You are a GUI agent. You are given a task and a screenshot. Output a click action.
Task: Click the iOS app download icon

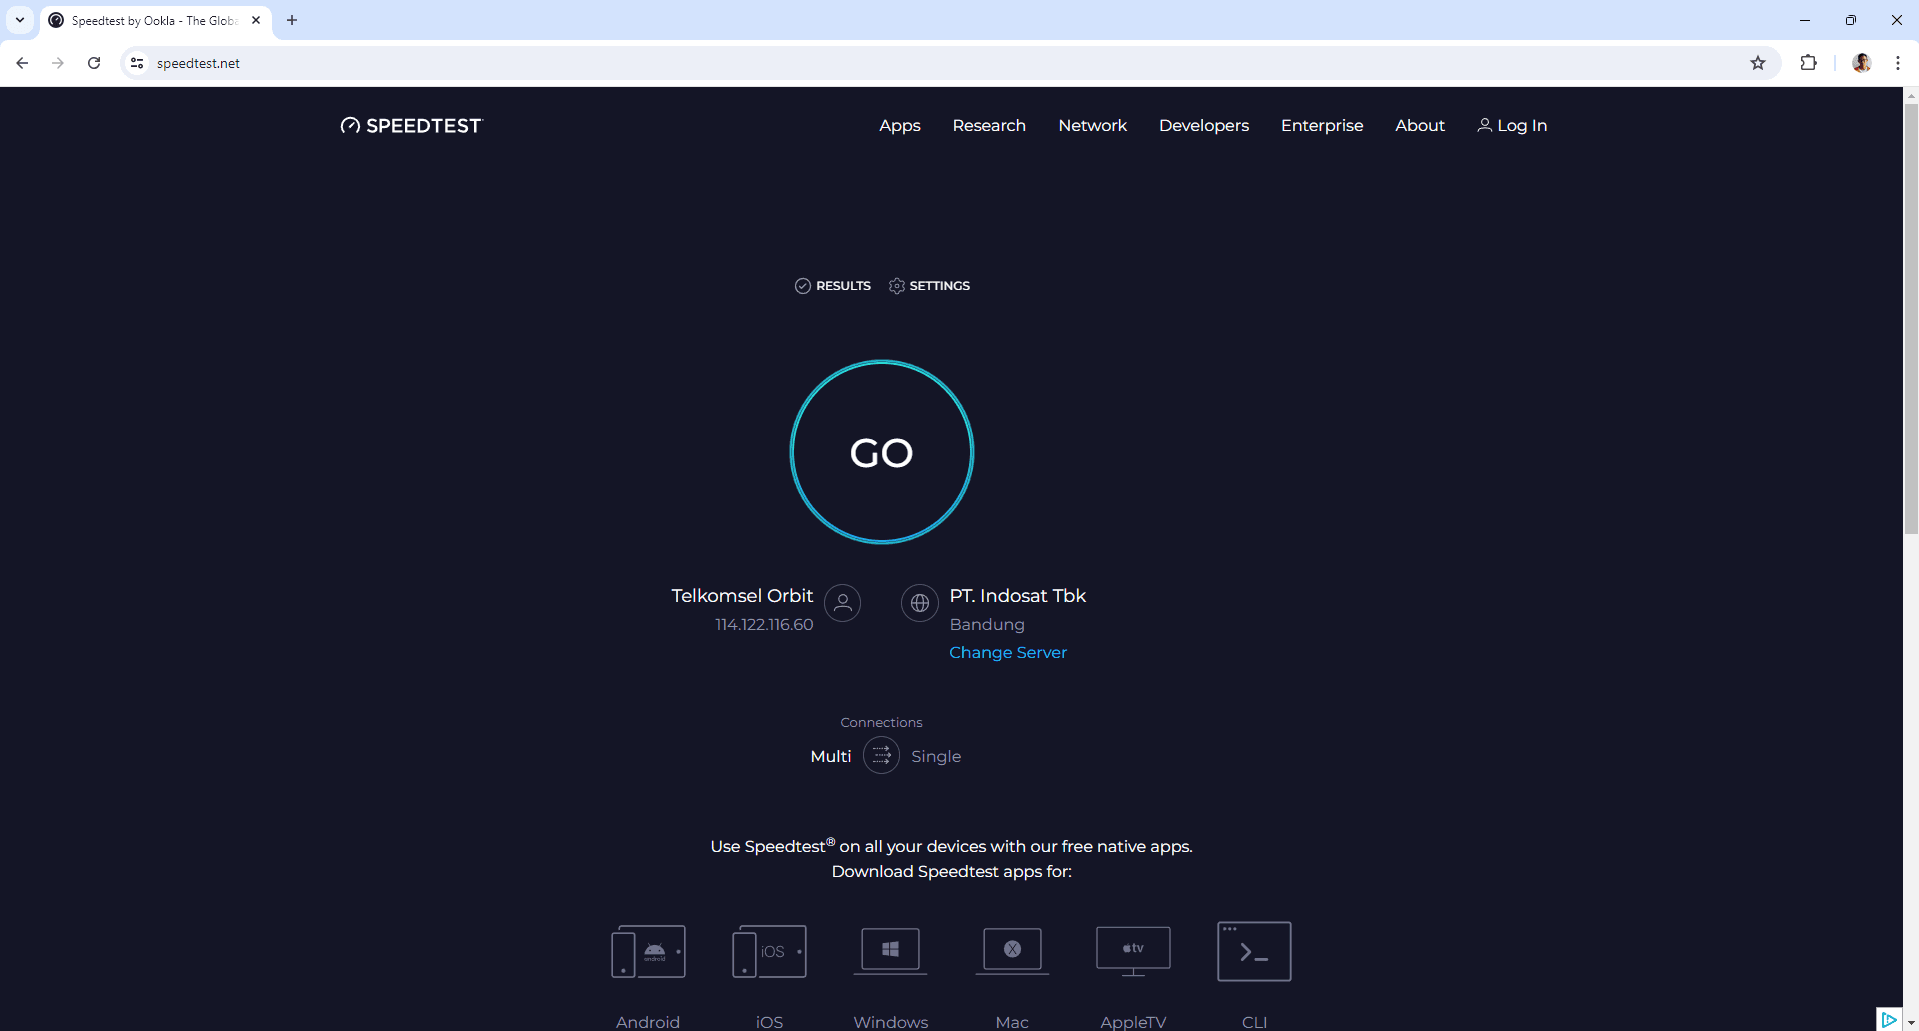769,951
